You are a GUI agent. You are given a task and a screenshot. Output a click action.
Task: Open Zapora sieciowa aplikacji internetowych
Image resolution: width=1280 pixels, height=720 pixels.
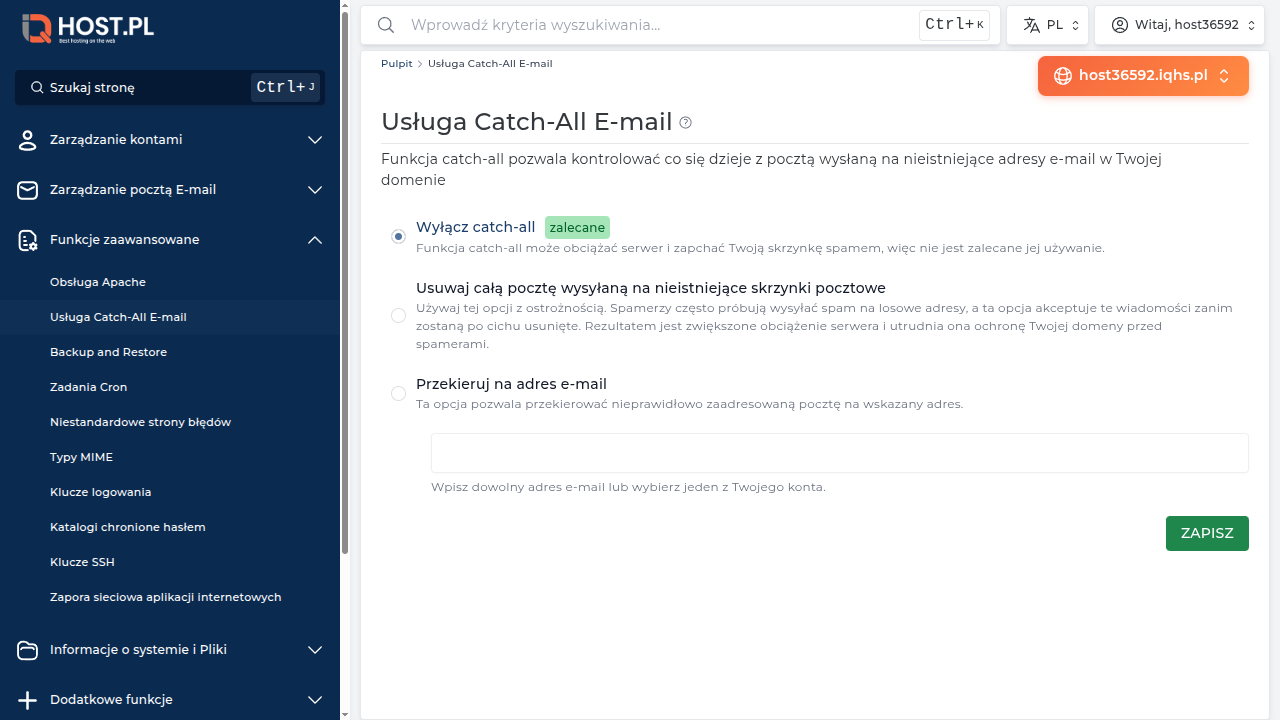165,597
